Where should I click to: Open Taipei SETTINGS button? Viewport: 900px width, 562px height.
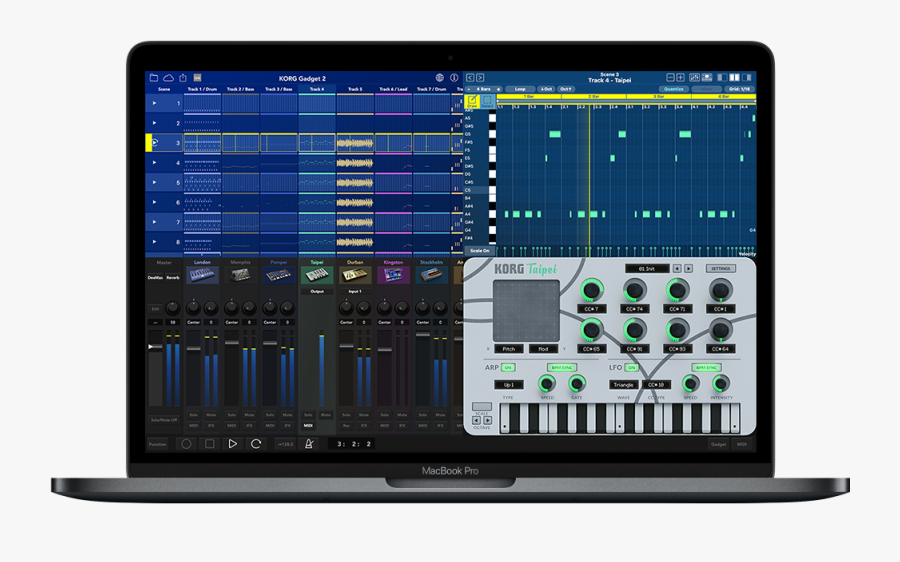[720, 269]
